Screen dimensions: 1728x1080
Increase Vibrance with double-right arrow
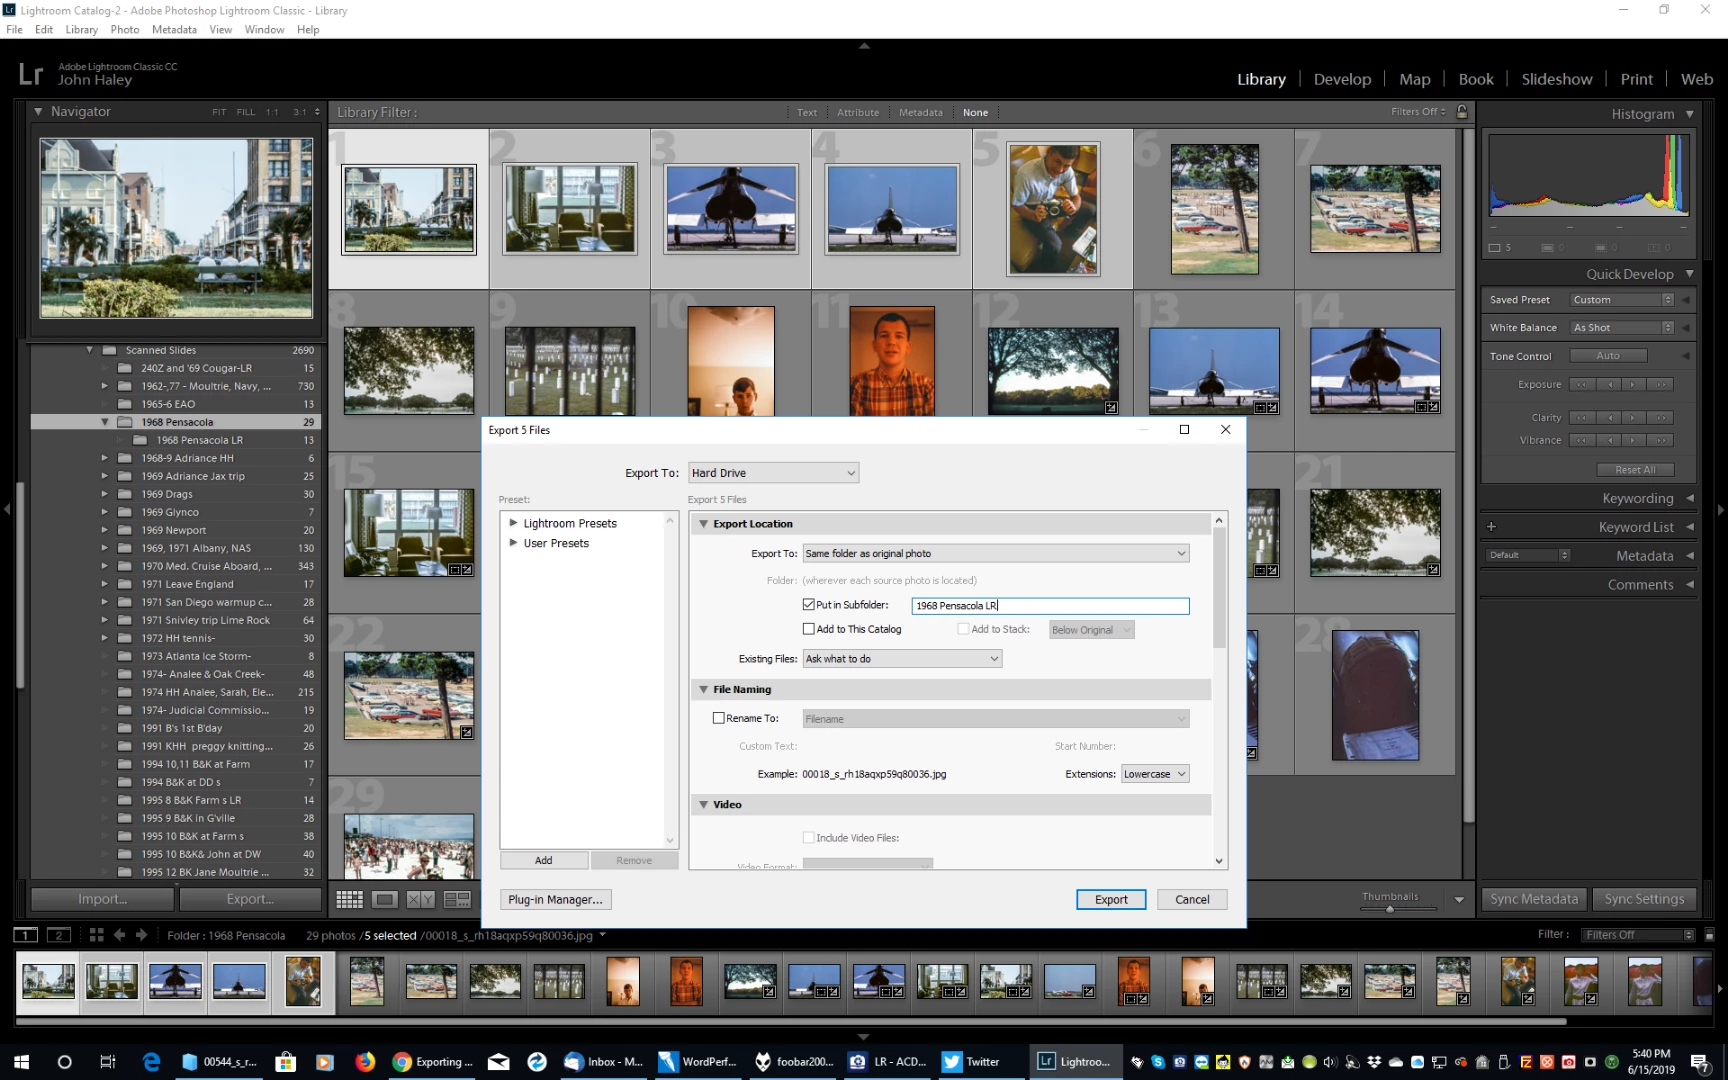pyautogui.click(x=1661, y=440)
